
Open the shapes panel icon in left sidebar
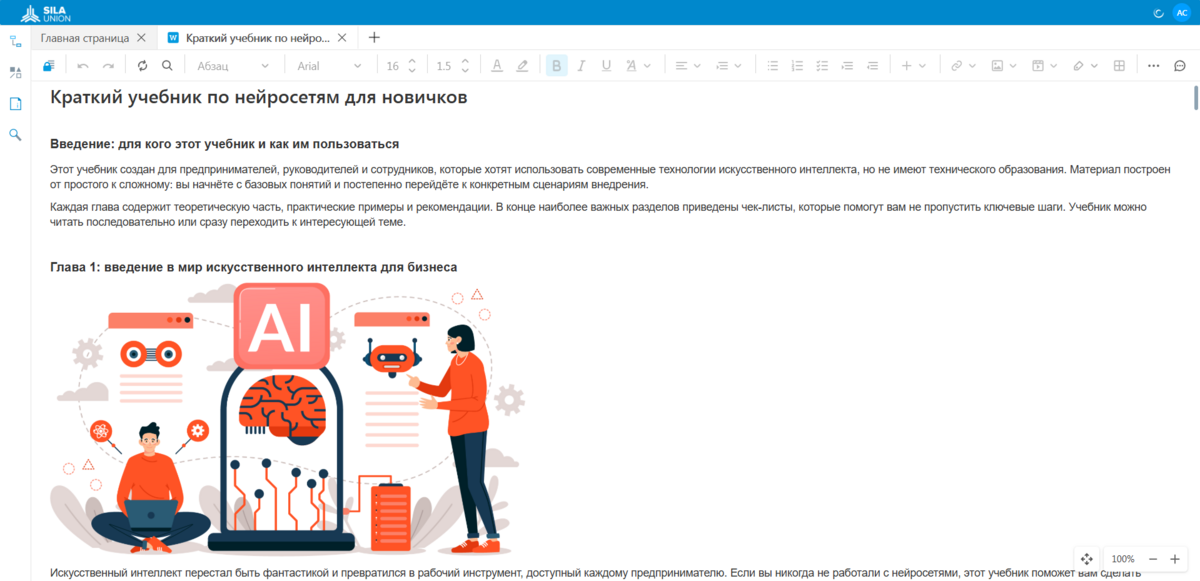point(15,72)
